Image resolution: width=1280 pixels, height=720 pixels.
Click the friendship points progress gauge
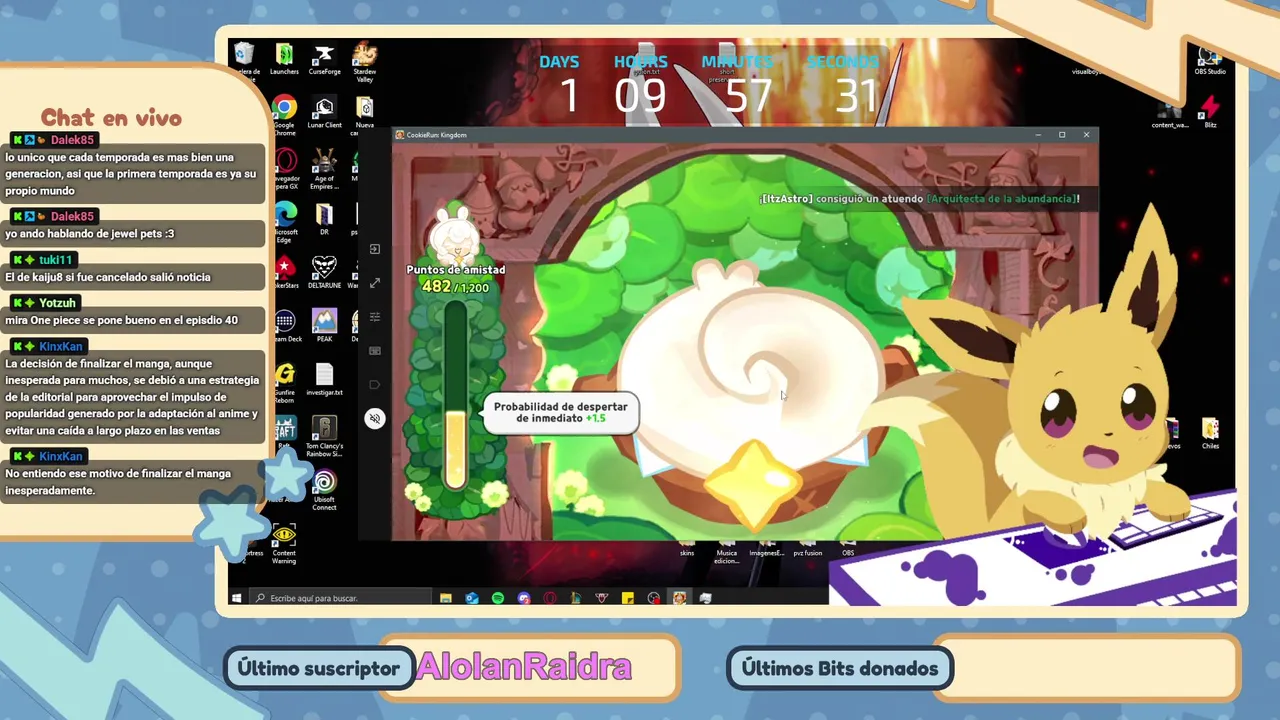click(456, 396)
